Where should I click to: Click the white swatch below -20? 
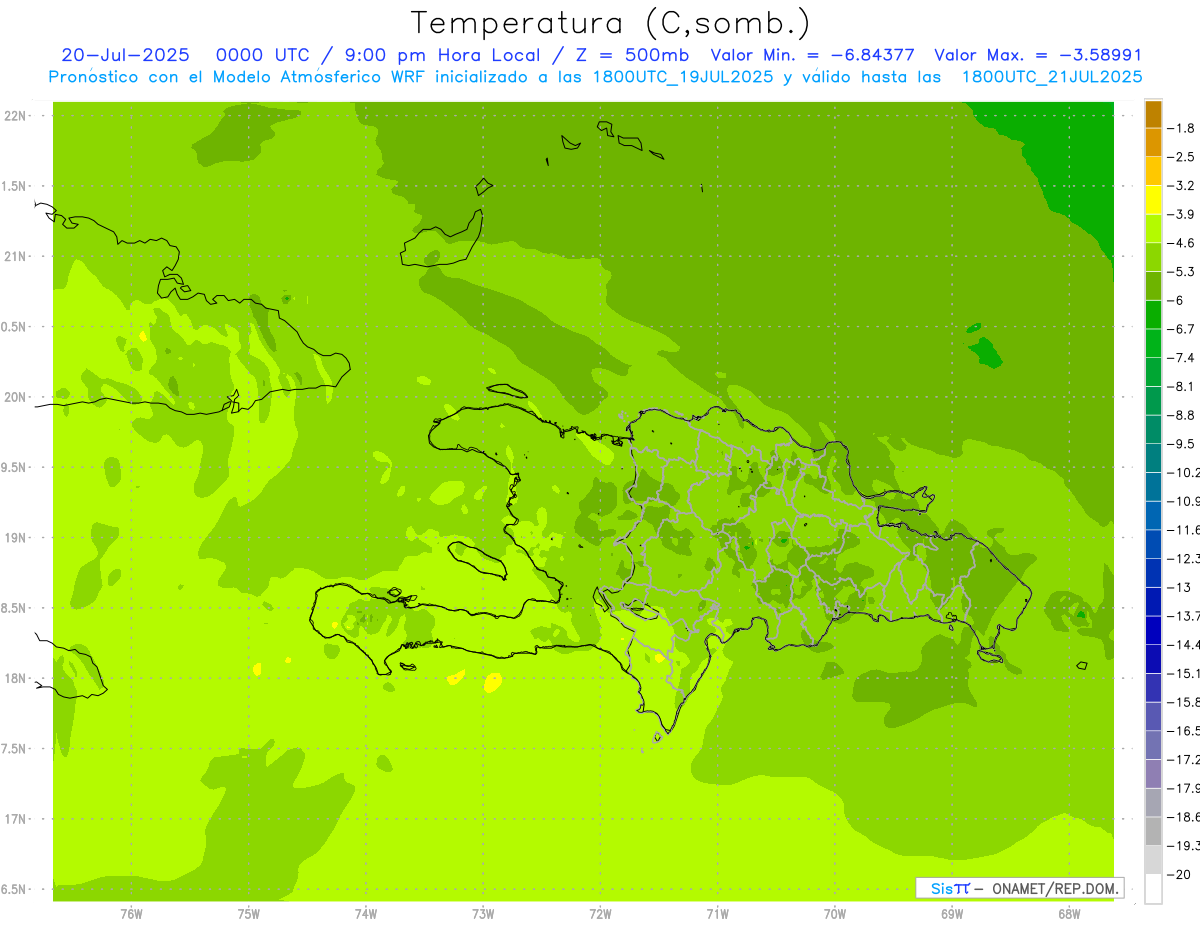[x=1154, y=889]
